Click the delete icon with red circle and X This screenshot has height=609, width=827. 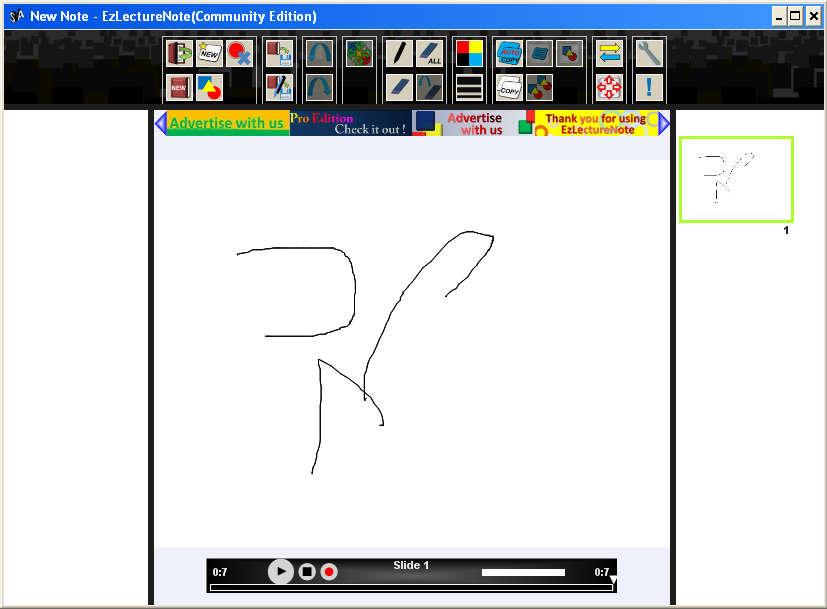click(x=240, y=53)
